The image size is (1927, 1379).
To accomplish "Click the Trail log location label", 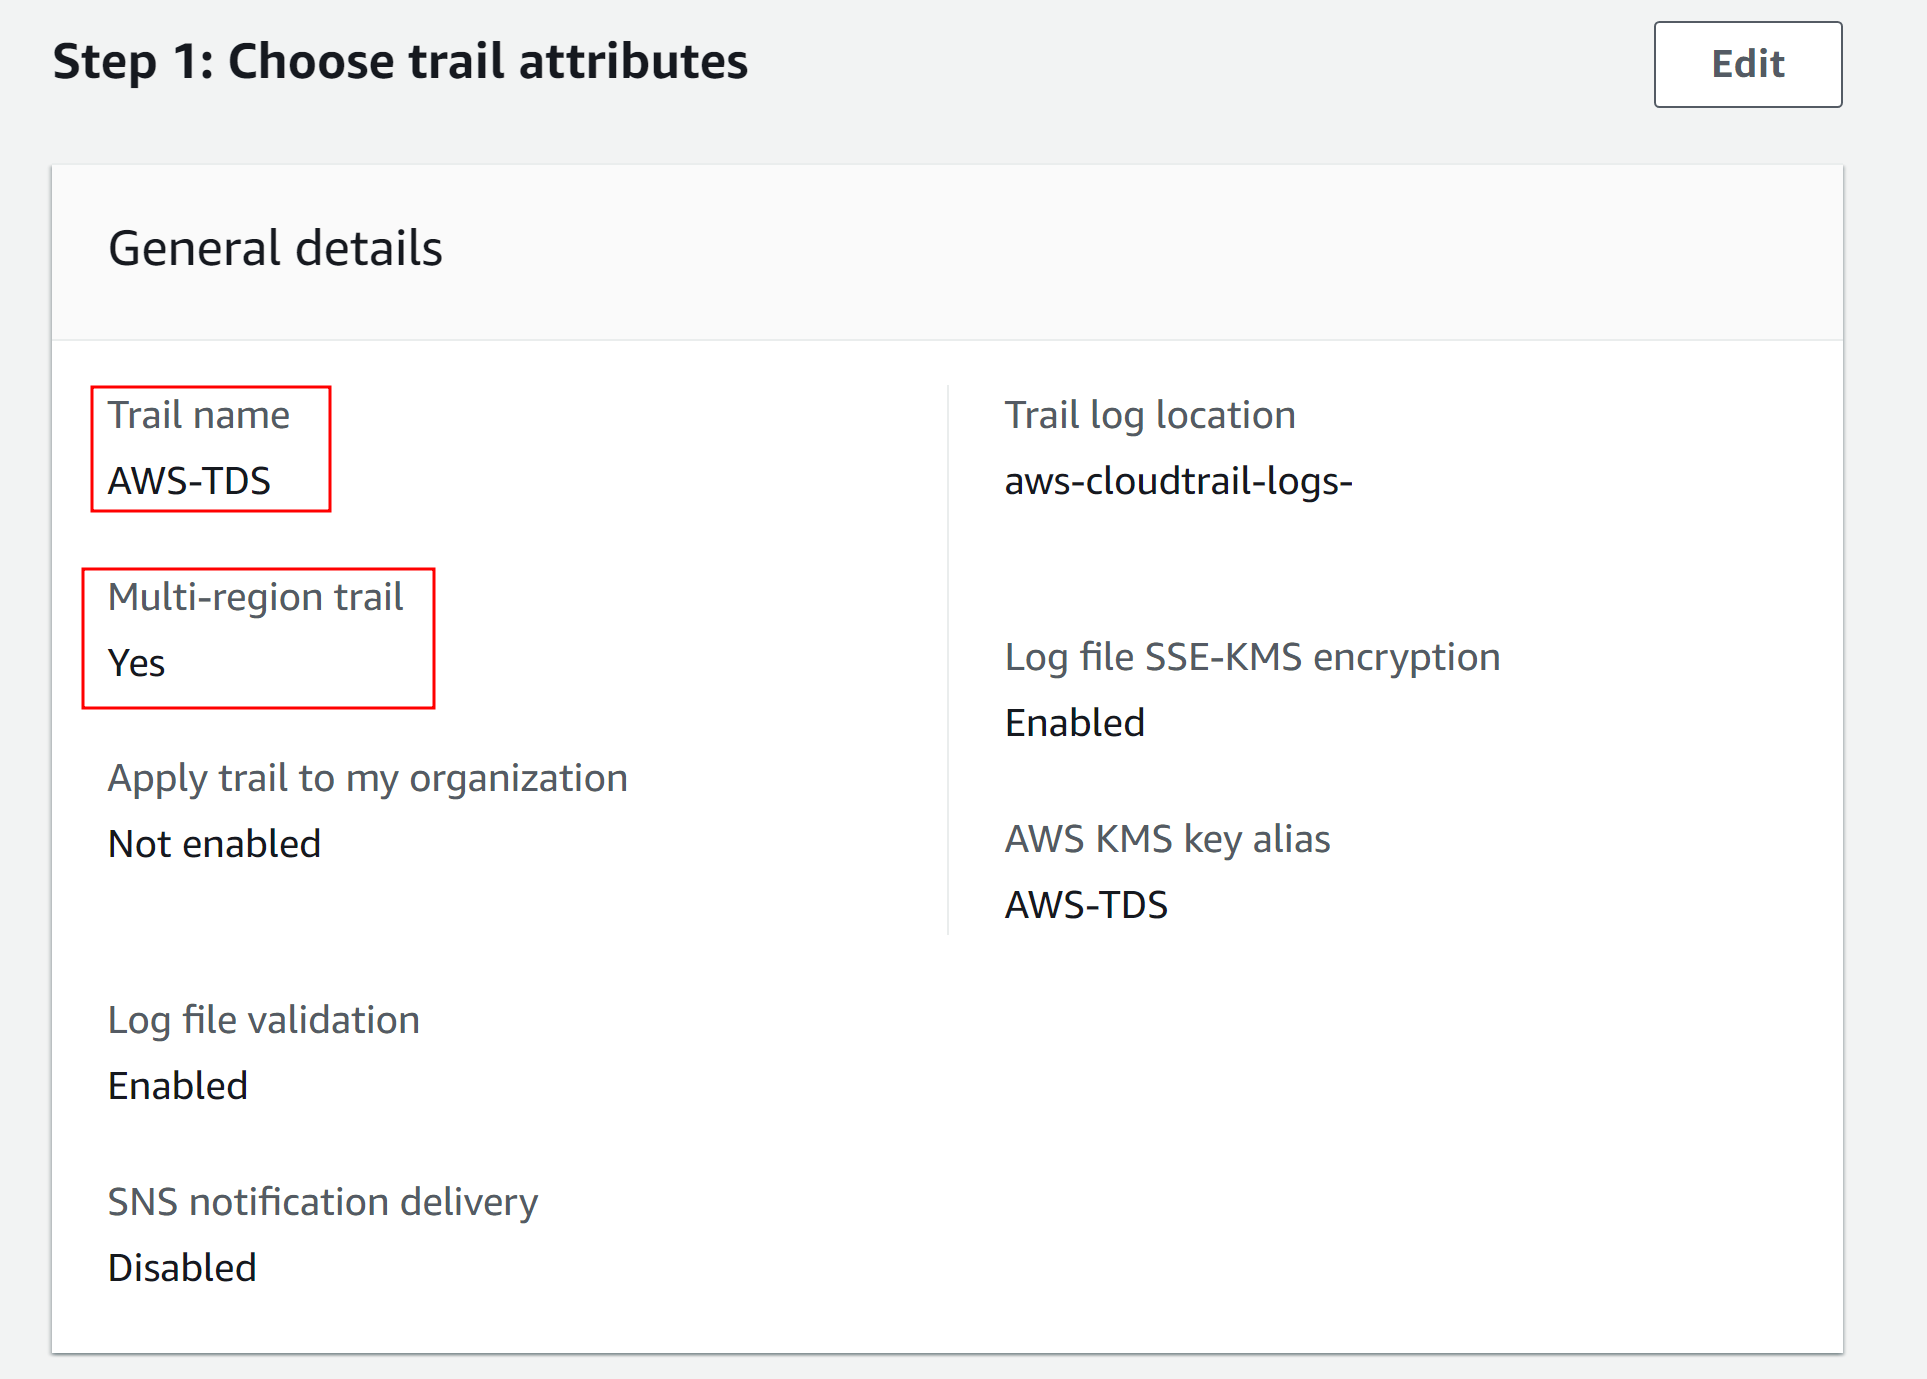I will [1149, 415].
